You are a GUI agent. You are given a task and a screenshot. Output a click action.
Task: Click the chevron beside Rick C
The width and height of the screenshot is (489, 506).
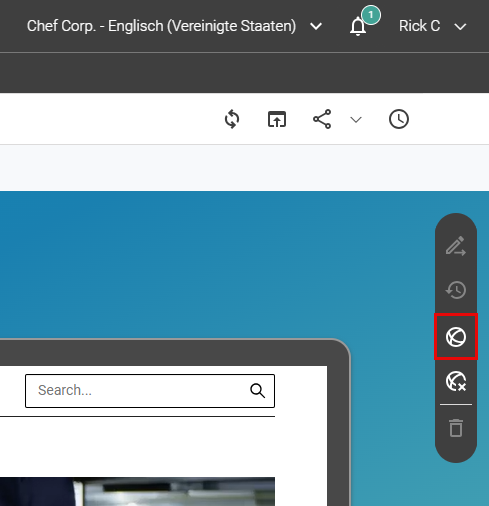pos(460,27)
